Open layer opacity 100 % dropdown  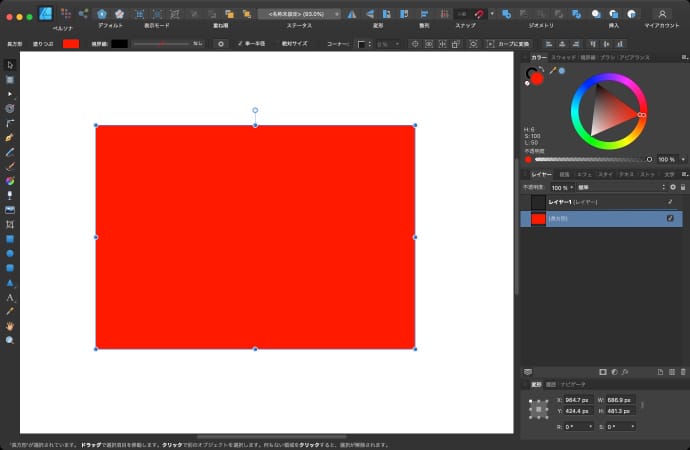click(561, 187)
